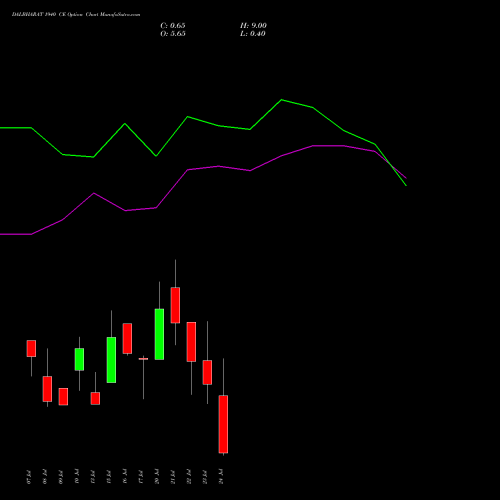Click the 'O: 5.65' open value
500x500 pixels.
coord(173,34)
